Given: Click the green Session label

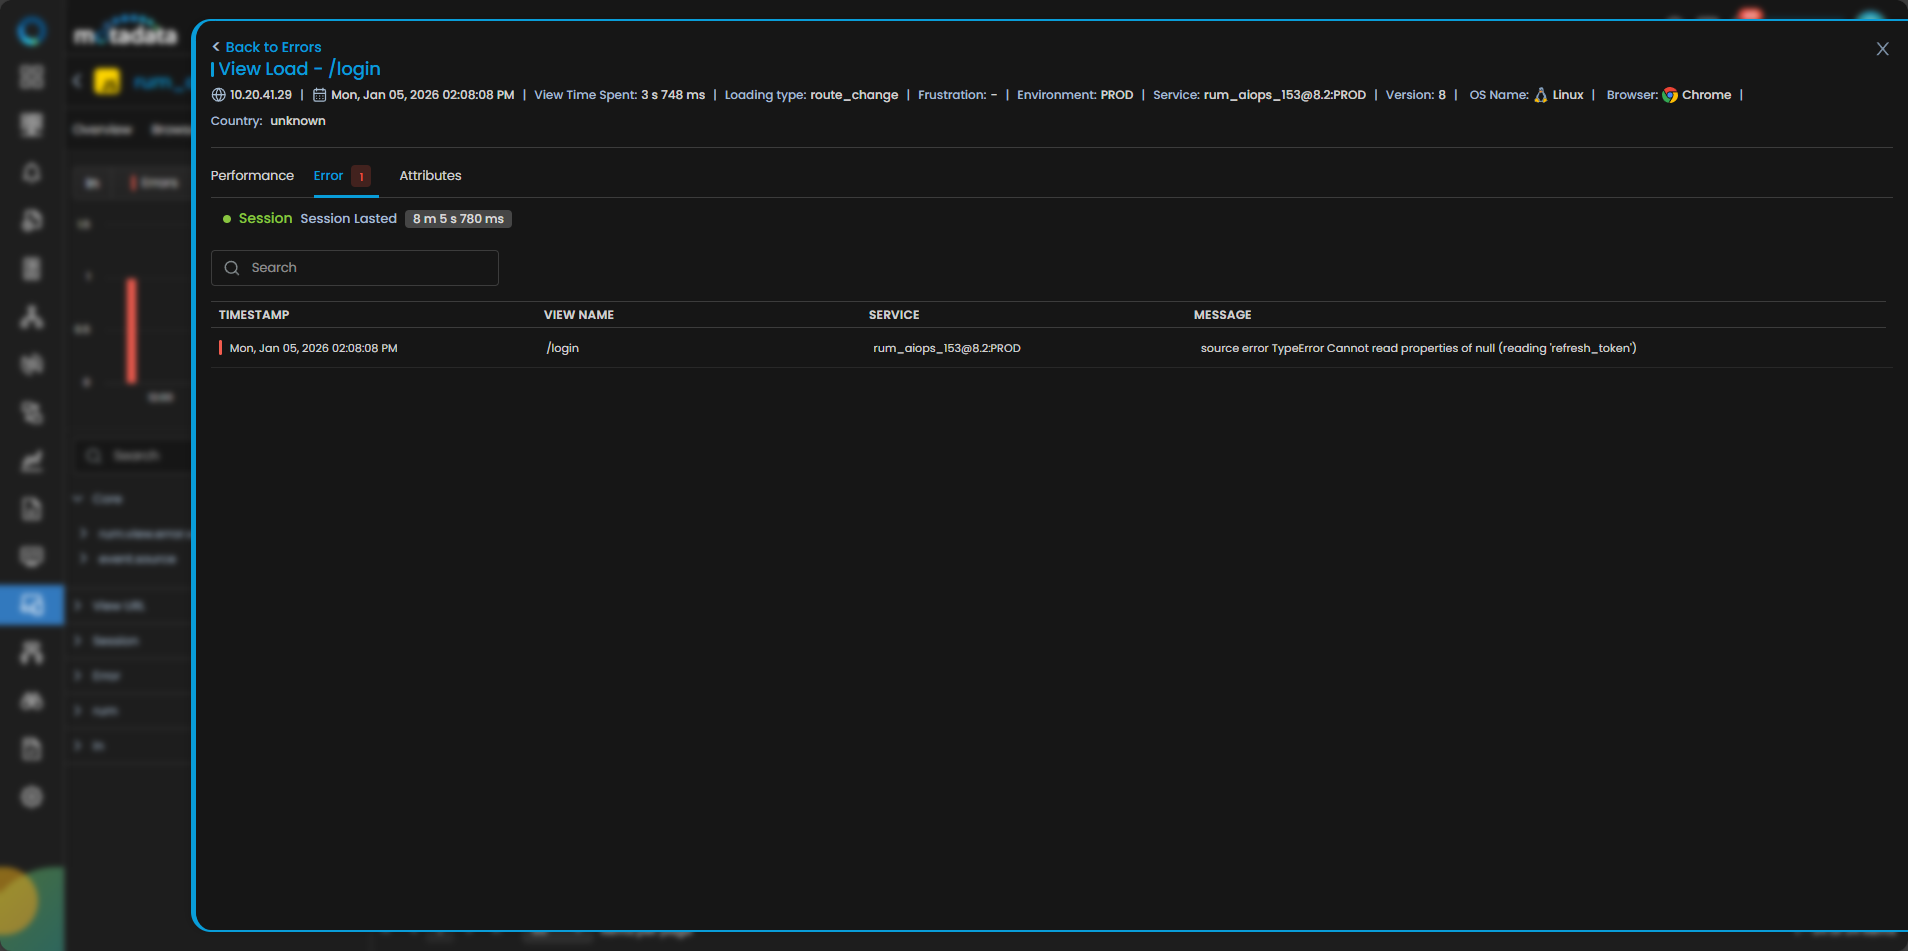Looking at the screenshot, I should pyautogui.click(x=265, y=219).
